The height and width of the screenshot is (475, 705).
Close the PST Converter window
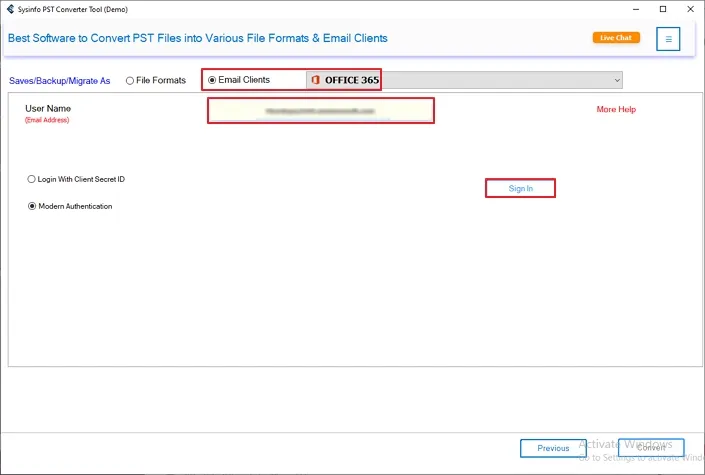[691, 9]
